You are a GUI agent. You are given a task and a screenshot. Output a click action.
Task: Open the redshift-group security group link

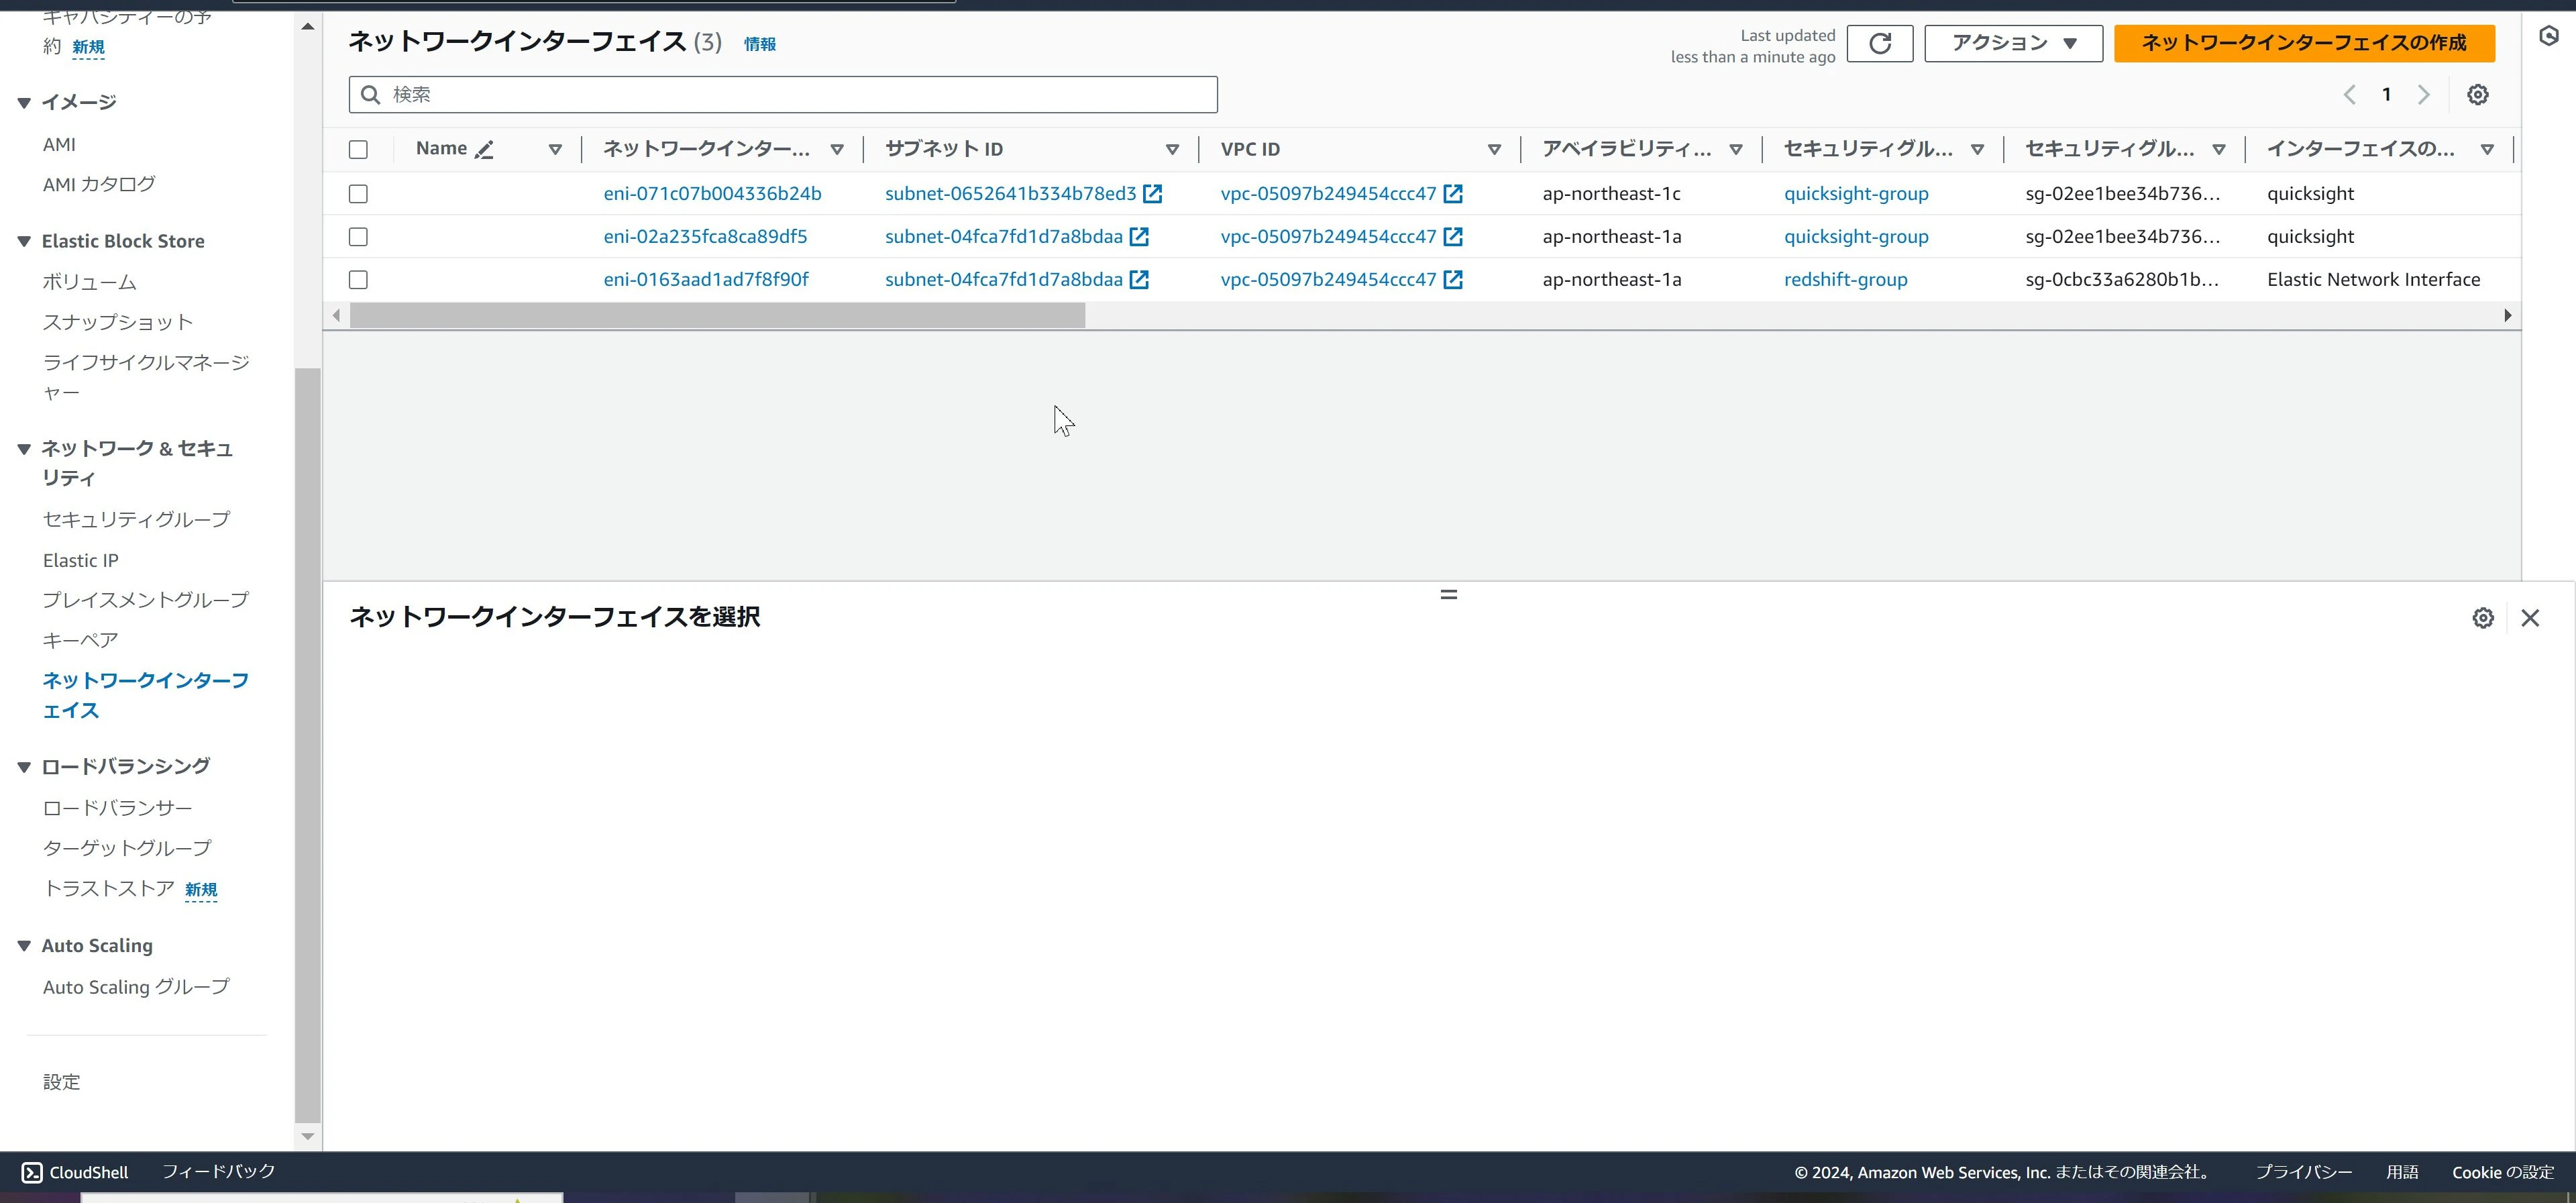click(x=1845, y=280)
